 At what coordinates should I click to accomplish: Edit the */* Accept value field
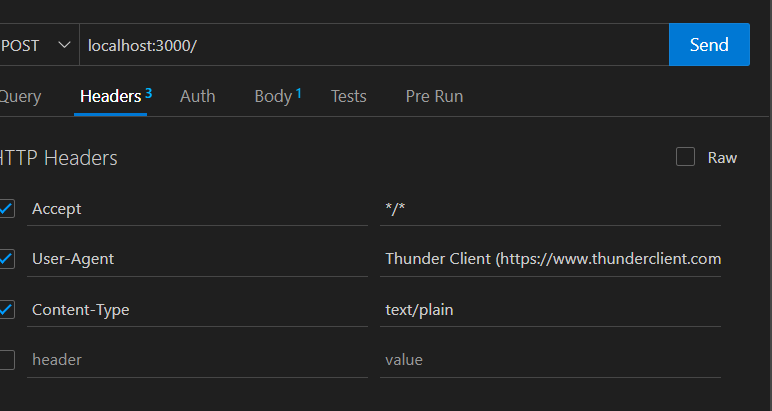550,209
